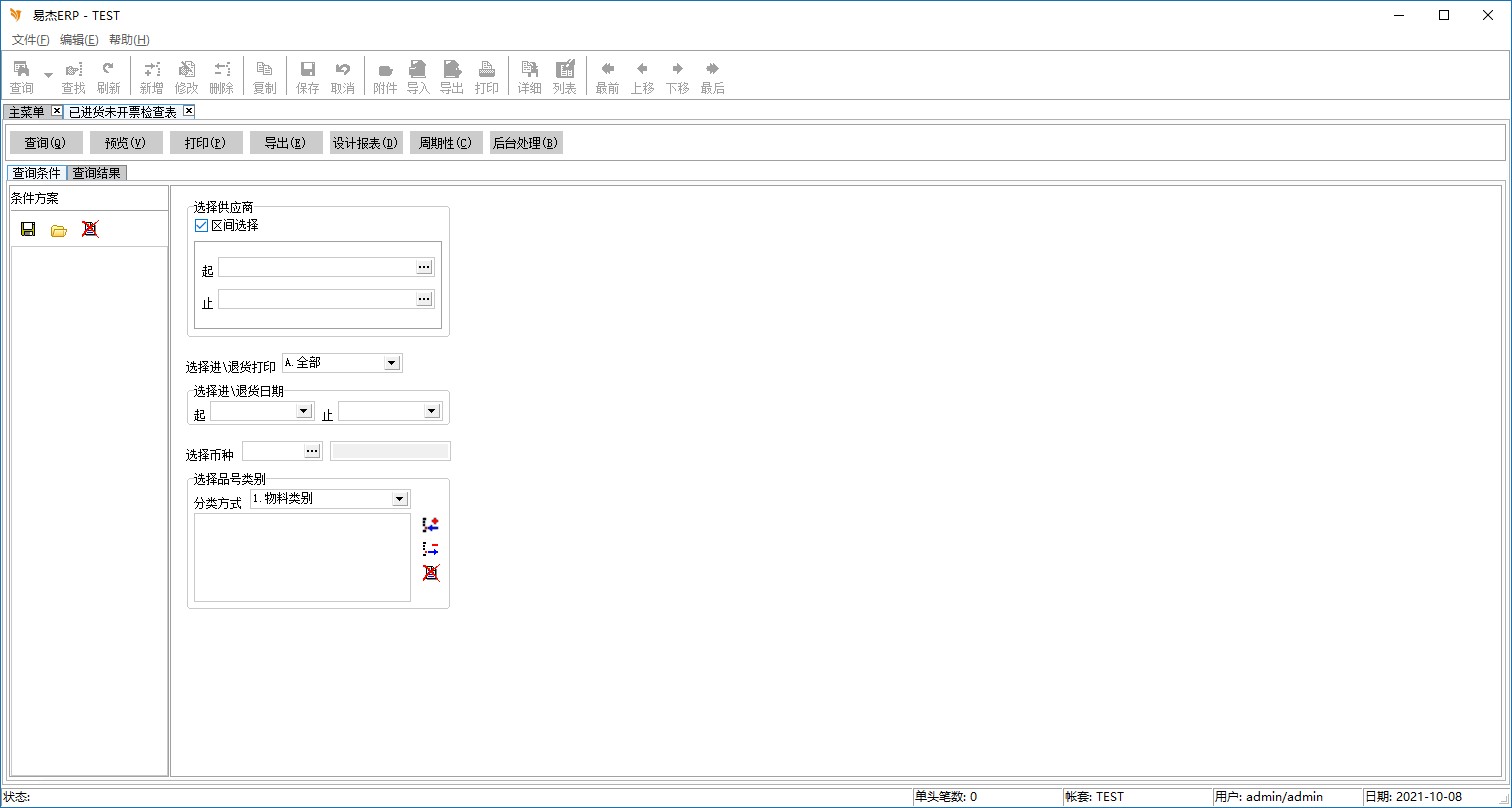
Task: Click the 刷新 refresh toolbar icon
Action: (108, 77)
